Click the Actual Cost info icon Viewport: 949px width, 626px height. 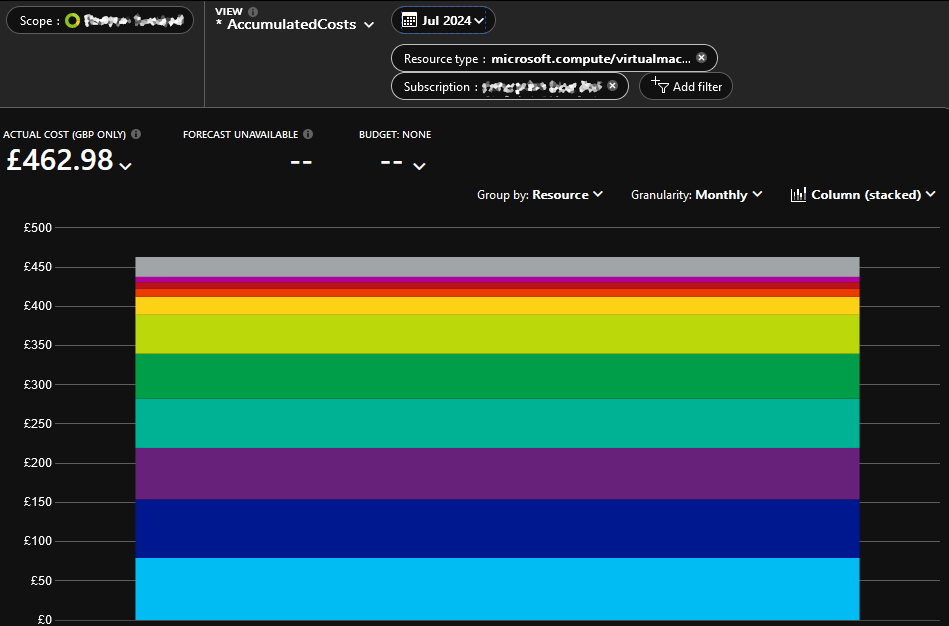click(136, 134)
